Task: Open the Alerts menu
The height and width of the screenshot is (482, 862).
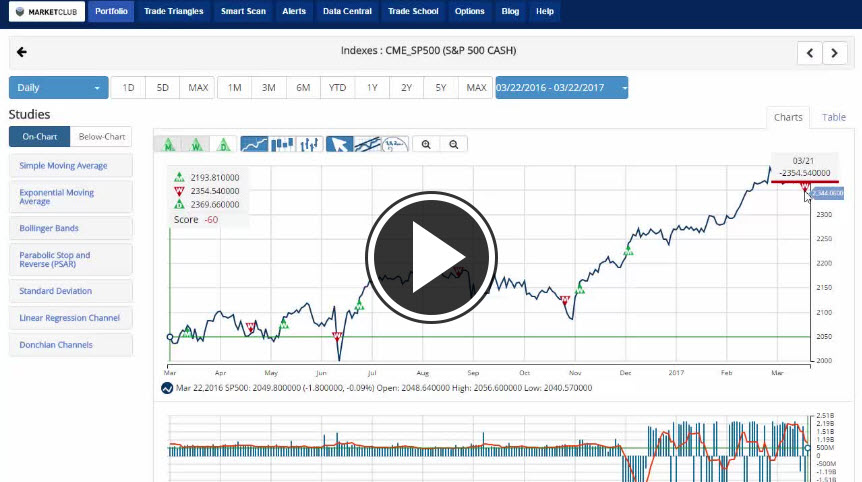Action: pos(294,12)
